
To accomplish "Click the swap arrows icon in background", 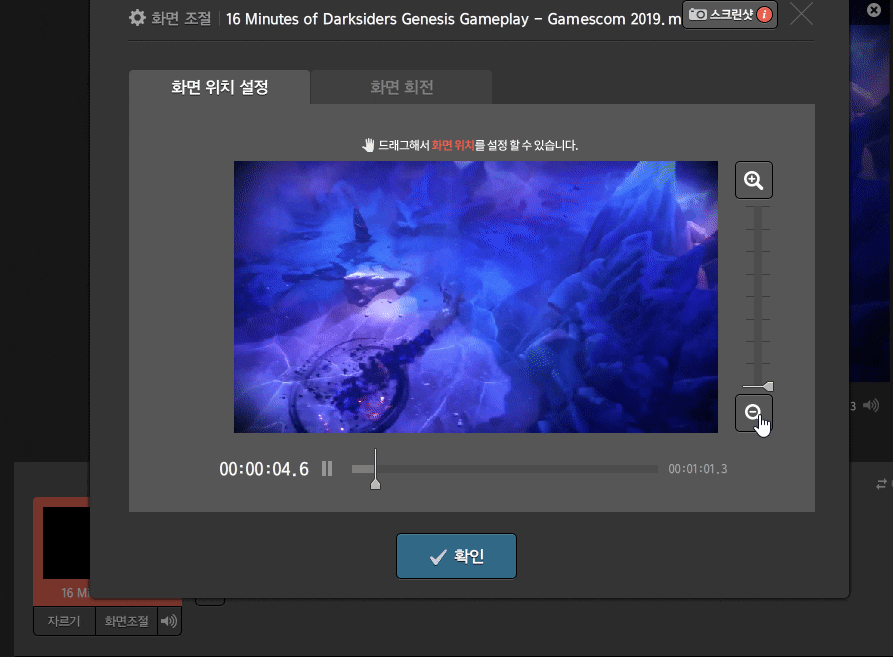I will 882,484.
